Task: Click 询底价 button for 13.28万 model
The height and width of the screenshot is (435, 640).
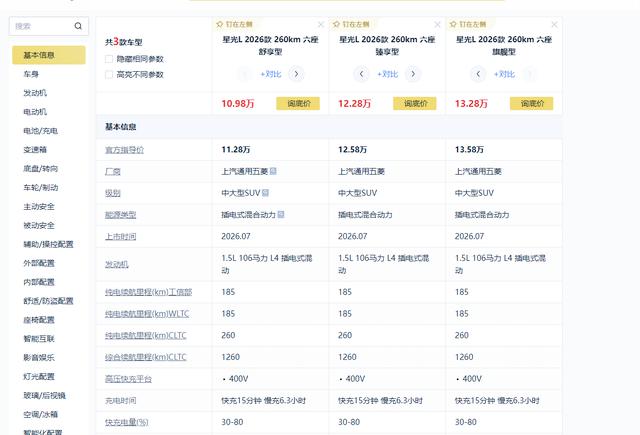Action: 531,103
